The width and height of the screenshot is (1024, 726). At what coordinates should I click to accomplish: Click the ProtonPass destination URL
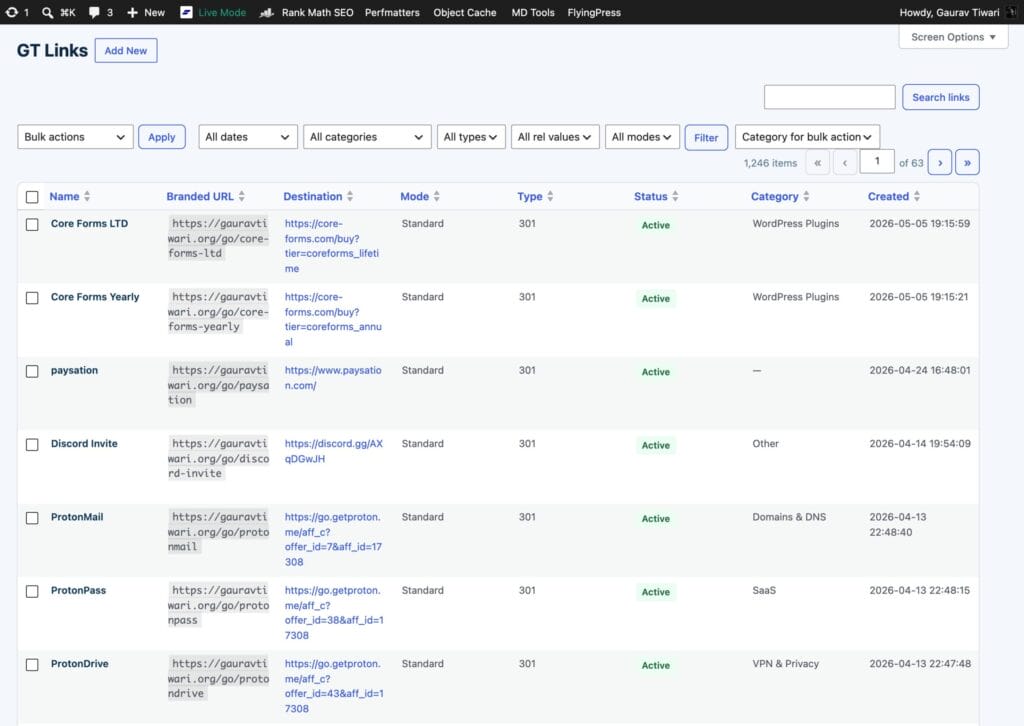coord(334,612)
